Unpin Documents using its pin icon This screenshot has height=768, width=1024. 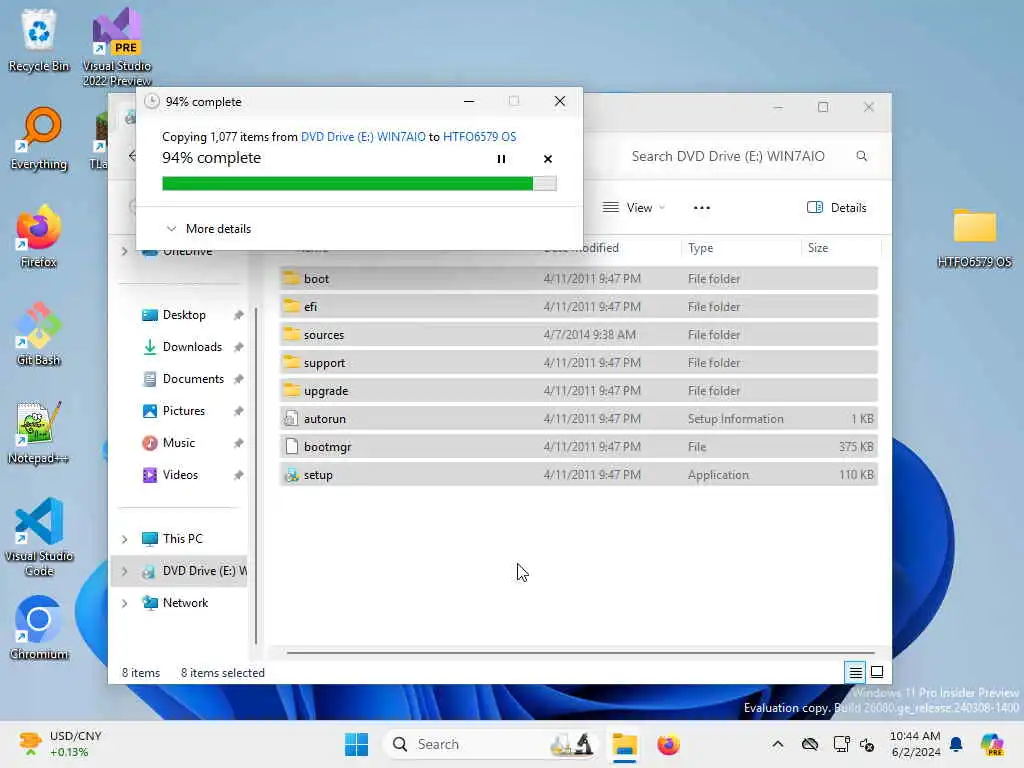tap(238, 379)
